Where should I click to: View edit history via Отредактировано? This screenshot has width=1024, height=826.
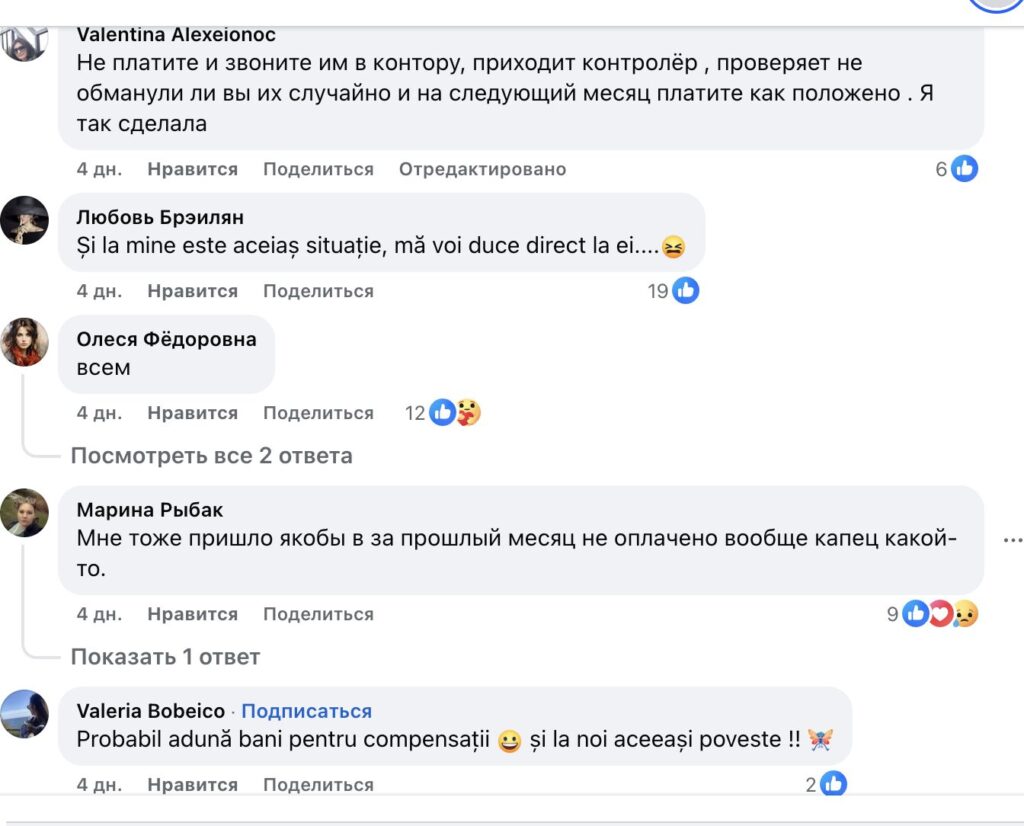tap(482, 169)
